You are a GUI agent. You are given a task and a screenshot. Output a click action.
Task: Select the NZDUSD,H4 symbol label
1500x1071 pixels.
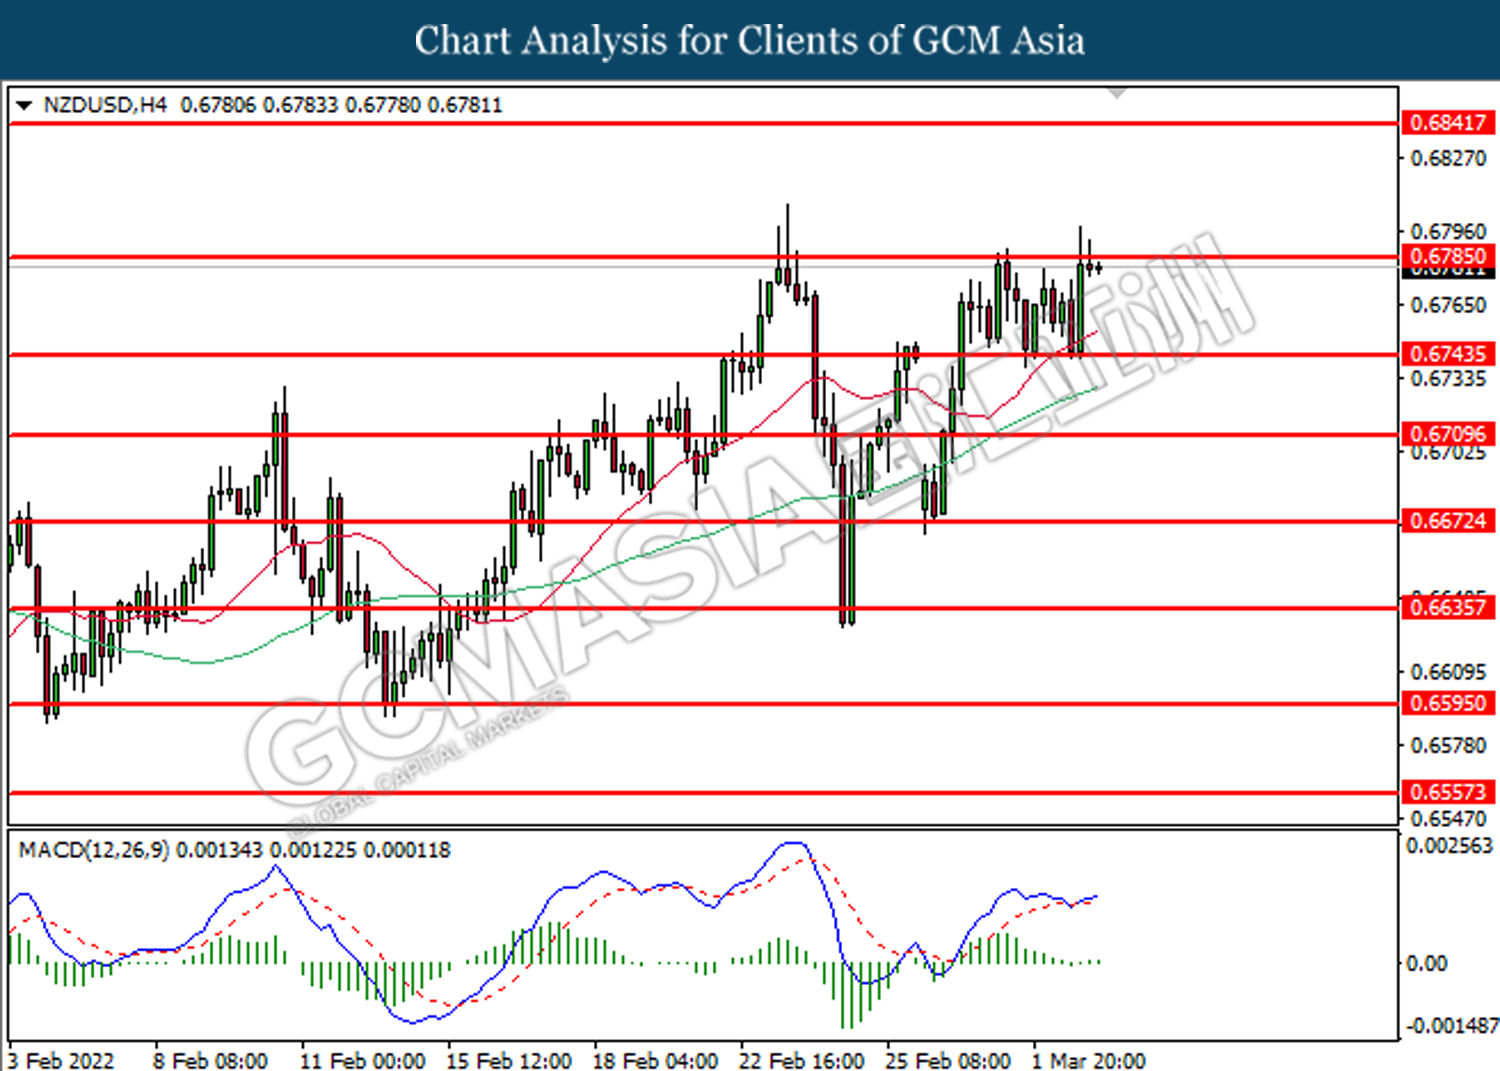click(105, 105)
